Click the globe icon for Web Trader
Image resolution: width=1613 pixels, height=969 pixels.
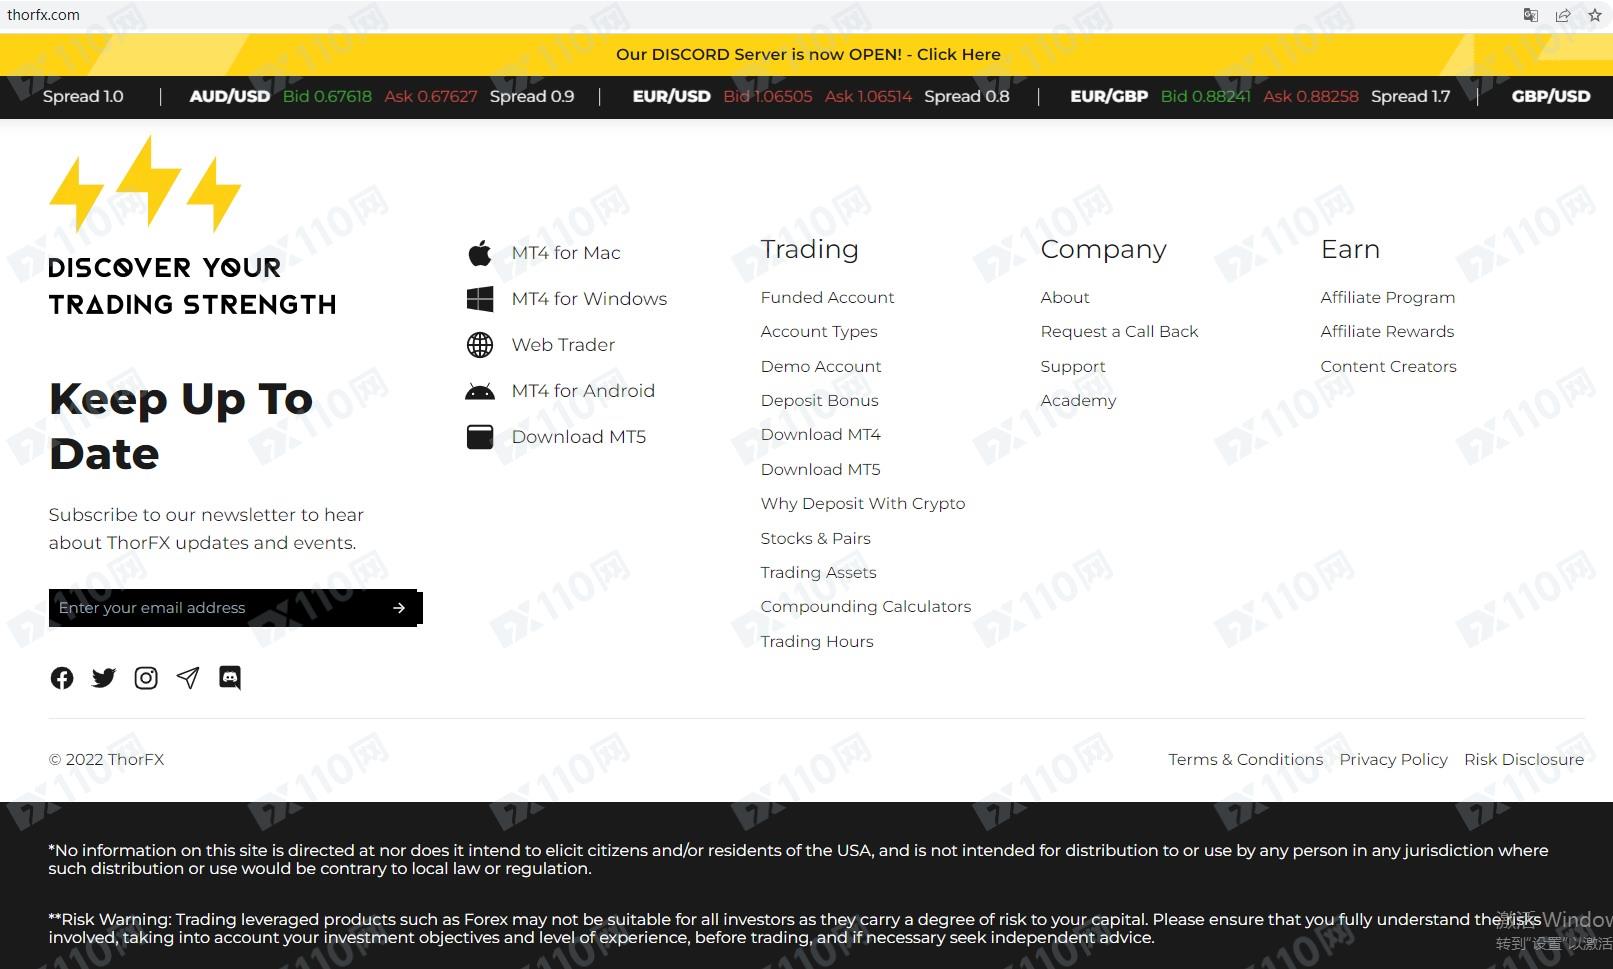click(x=480, y=345)
